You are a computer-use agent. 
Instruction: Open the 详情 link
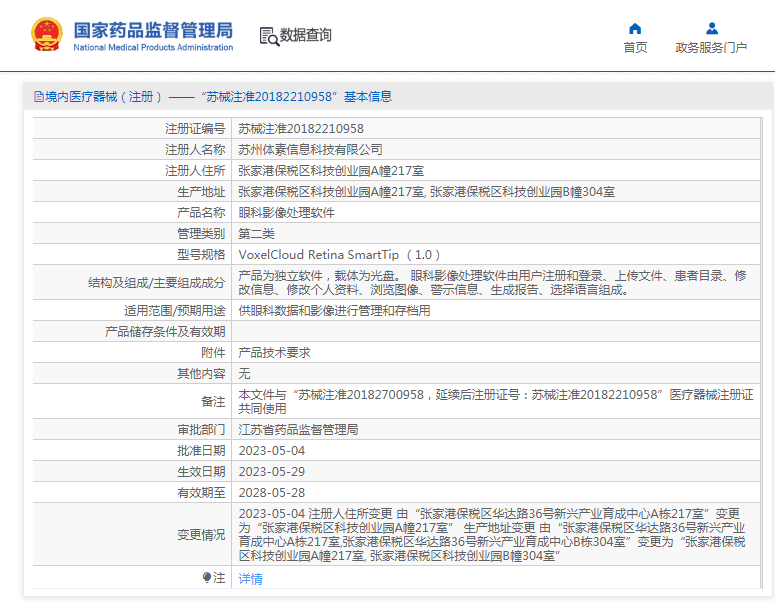pos(251,578)
